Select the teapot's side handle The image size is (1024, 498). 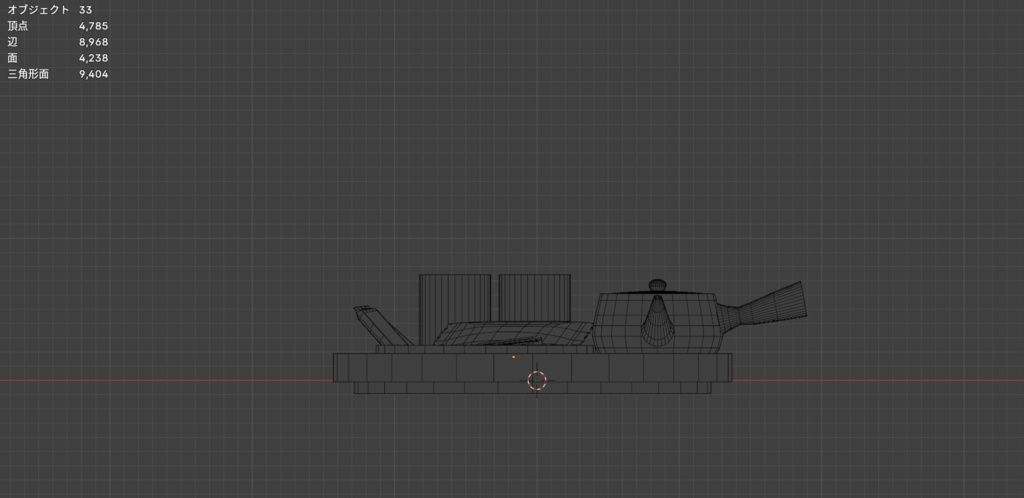point(763,305)
